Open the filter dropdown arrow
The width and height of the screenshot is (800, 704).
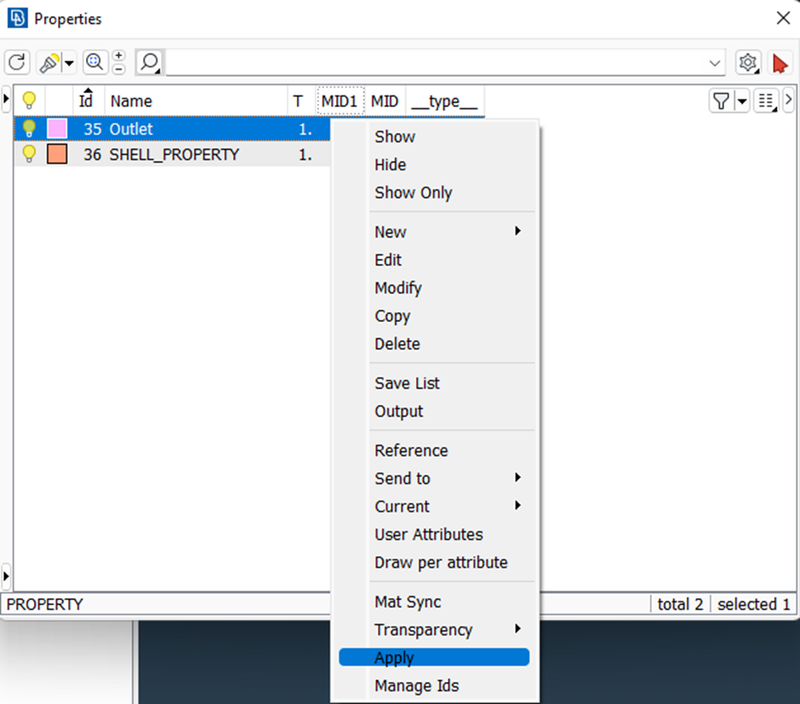742,101
